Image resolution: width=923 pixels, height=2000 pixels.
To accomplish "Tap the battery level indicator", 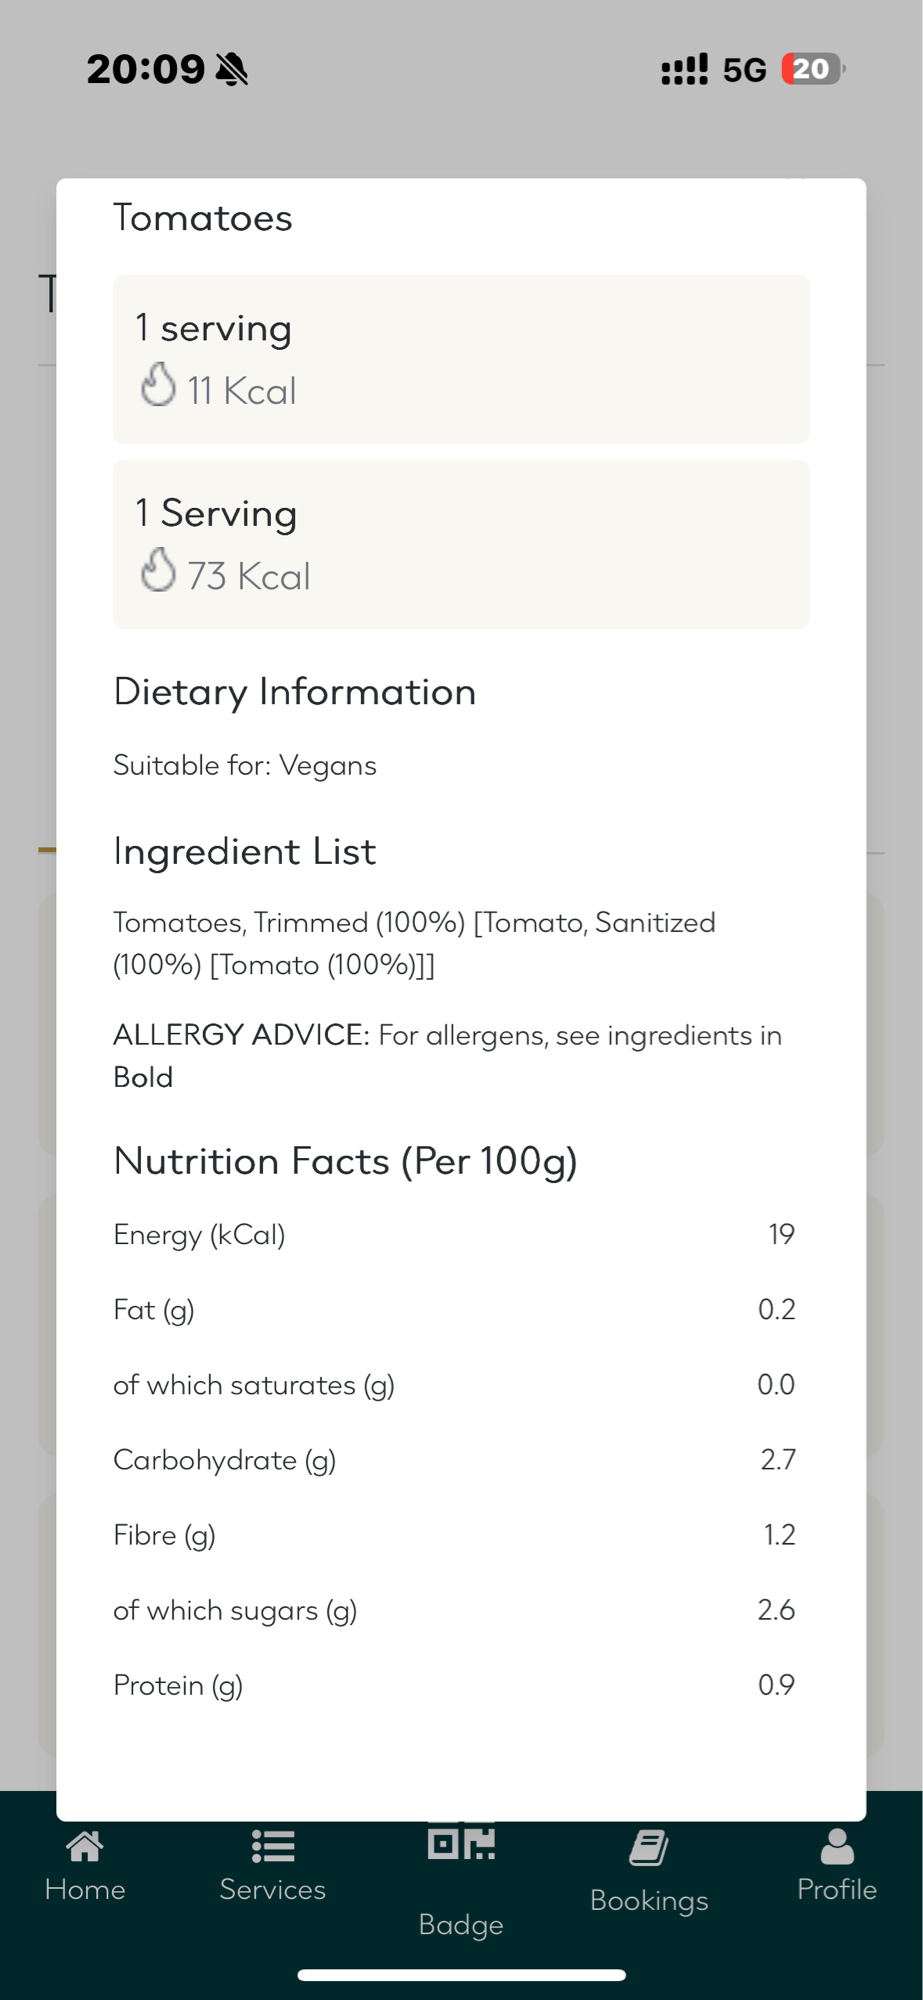I will (x=812, y=69).
